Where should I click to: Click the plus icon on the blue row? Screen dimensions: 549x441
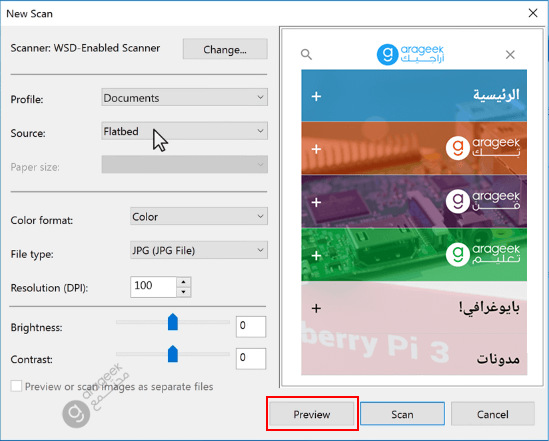pos(316,96)
